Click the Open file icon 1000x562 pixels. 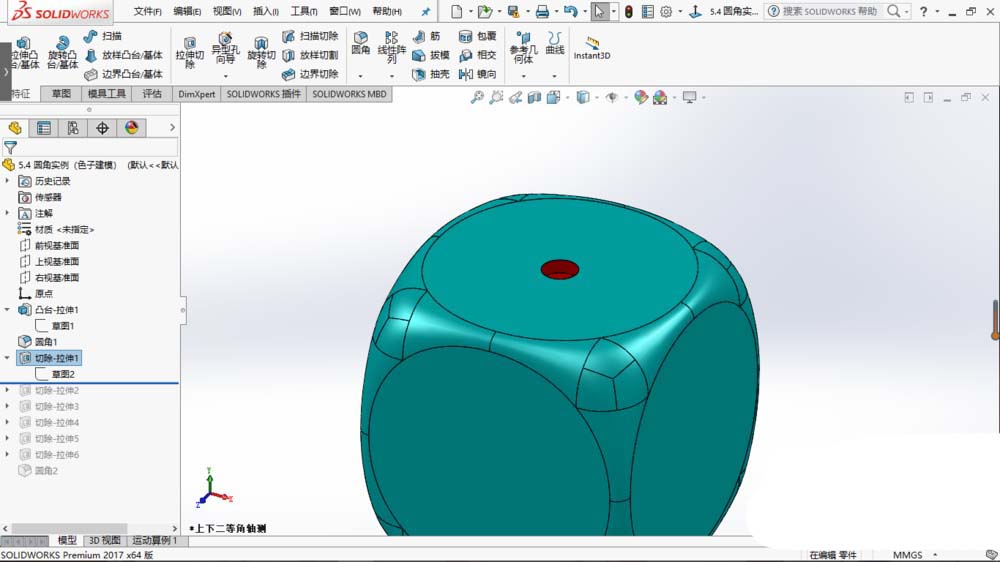[485, 11]
